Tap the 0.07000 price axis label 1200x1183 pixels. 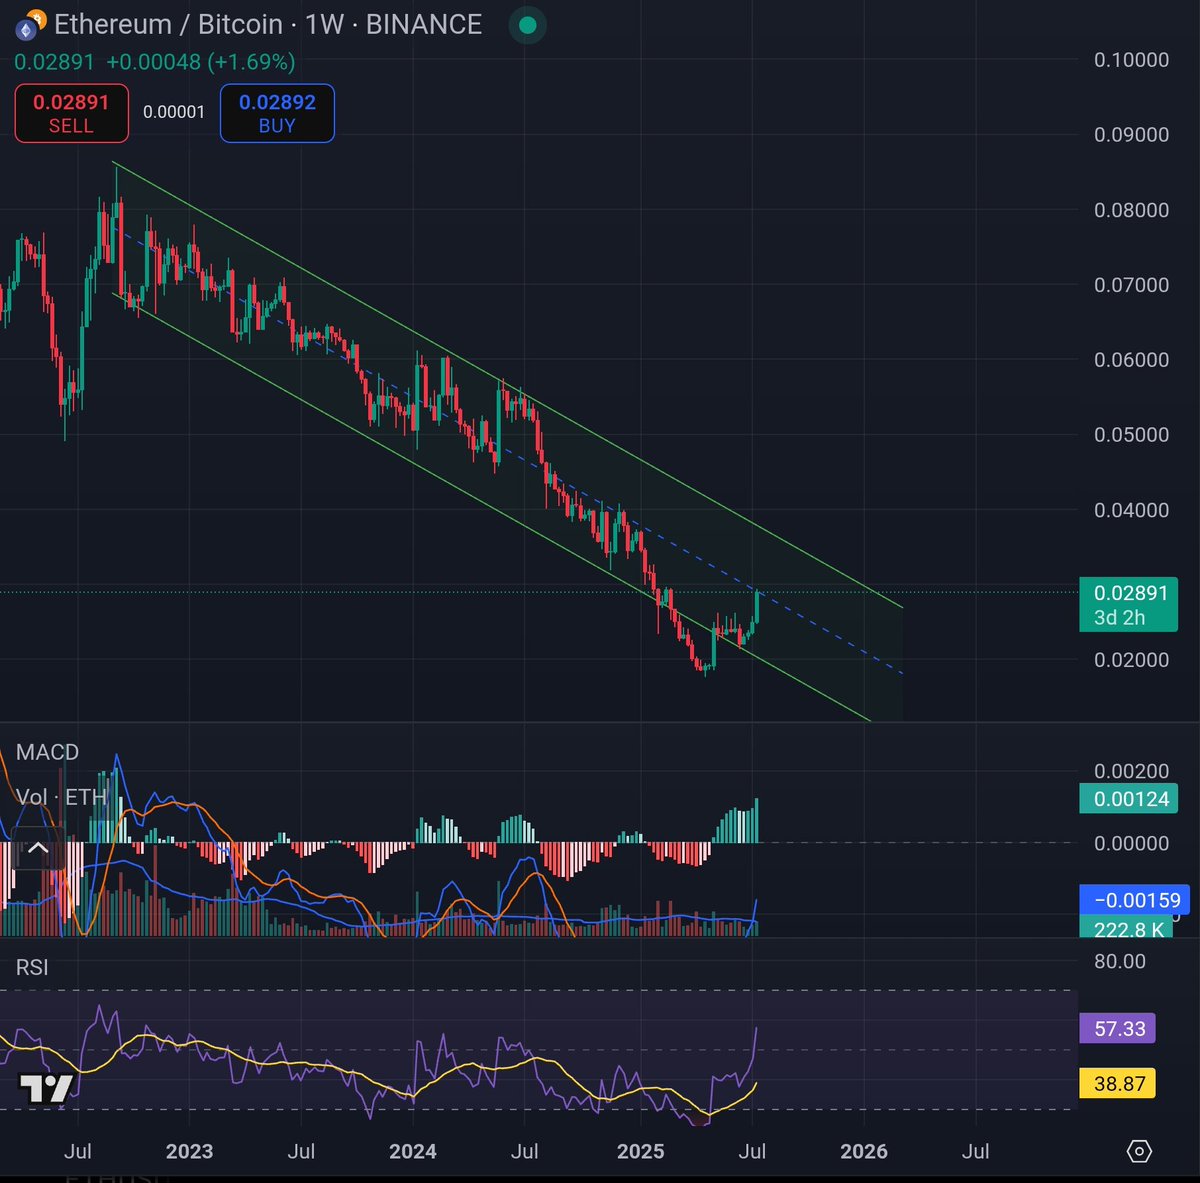[1131, 285]
